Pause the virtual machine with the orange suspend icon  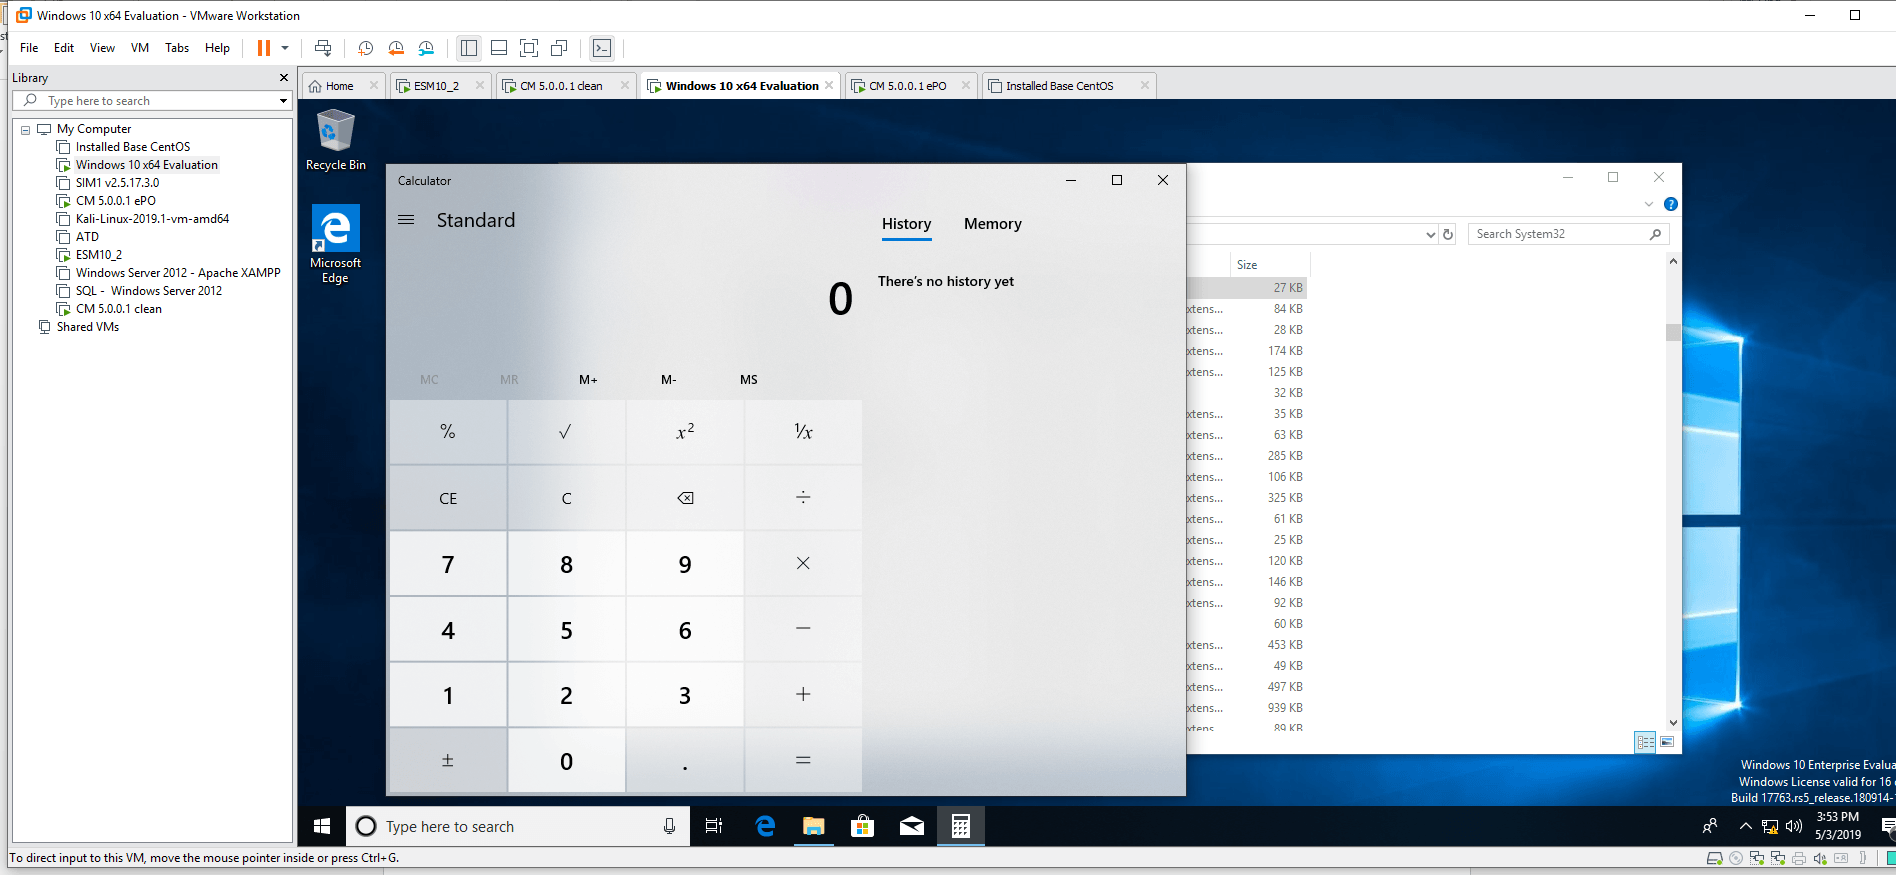(x=264, y=48)
